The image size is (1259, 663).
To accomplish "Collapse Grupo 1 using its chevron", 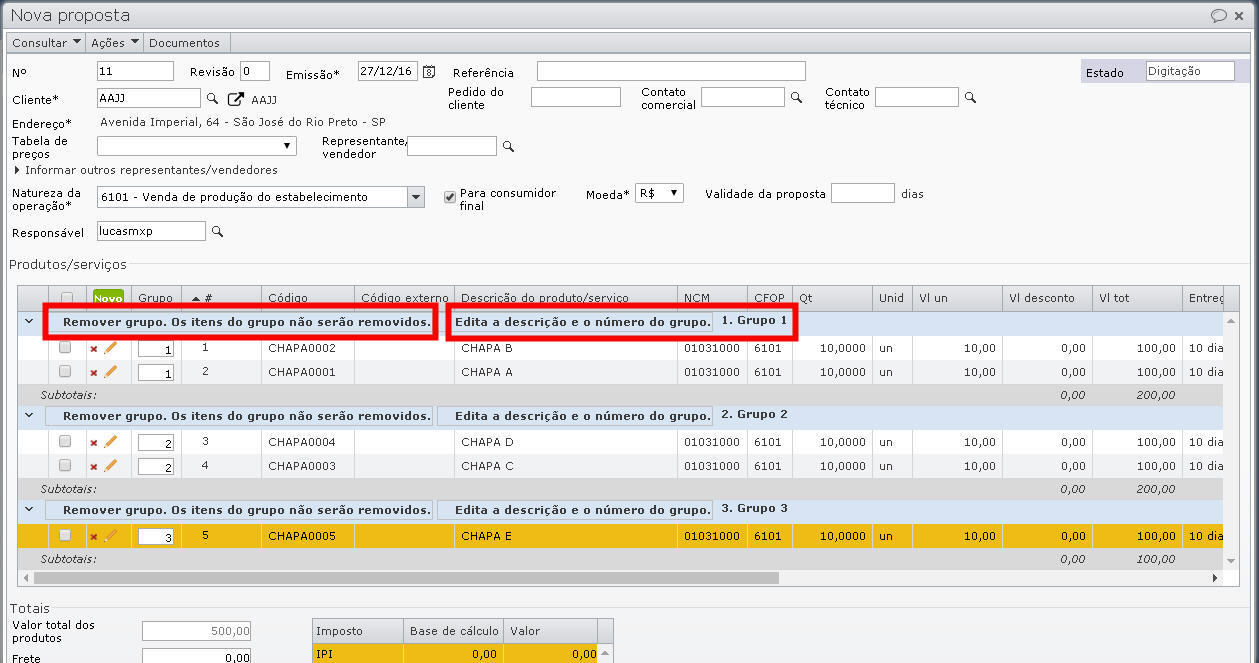I will [27, 323].
